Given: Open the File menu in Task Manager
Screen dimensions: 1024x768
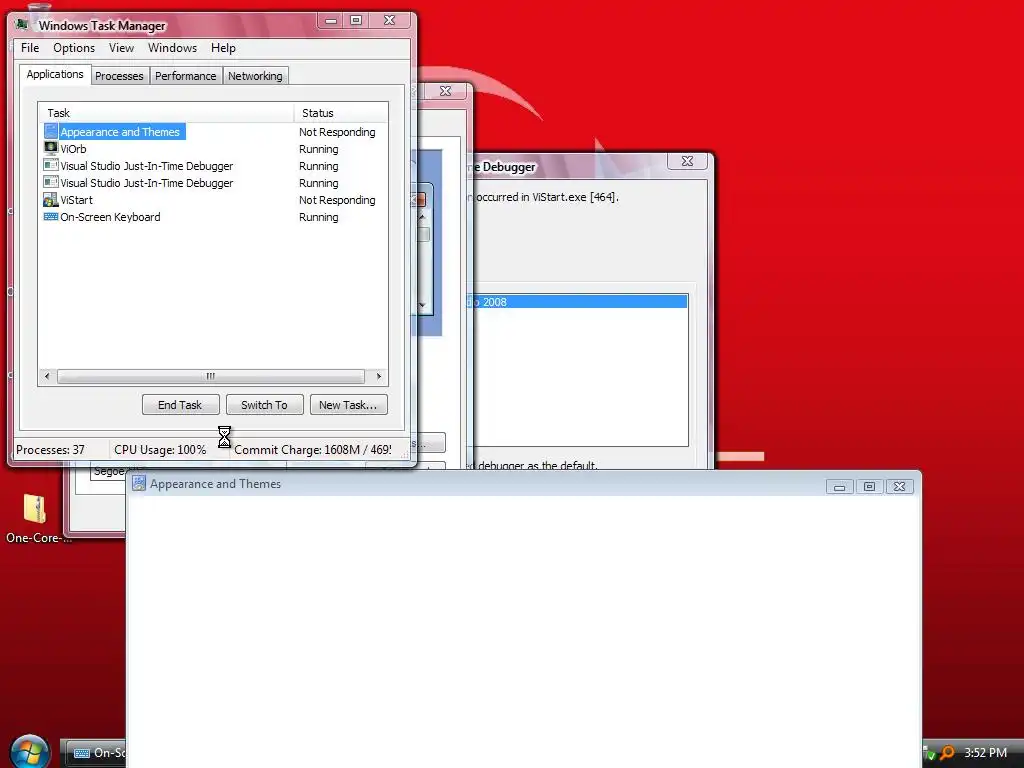Looking at the screenshot, I should click(30, 48).
